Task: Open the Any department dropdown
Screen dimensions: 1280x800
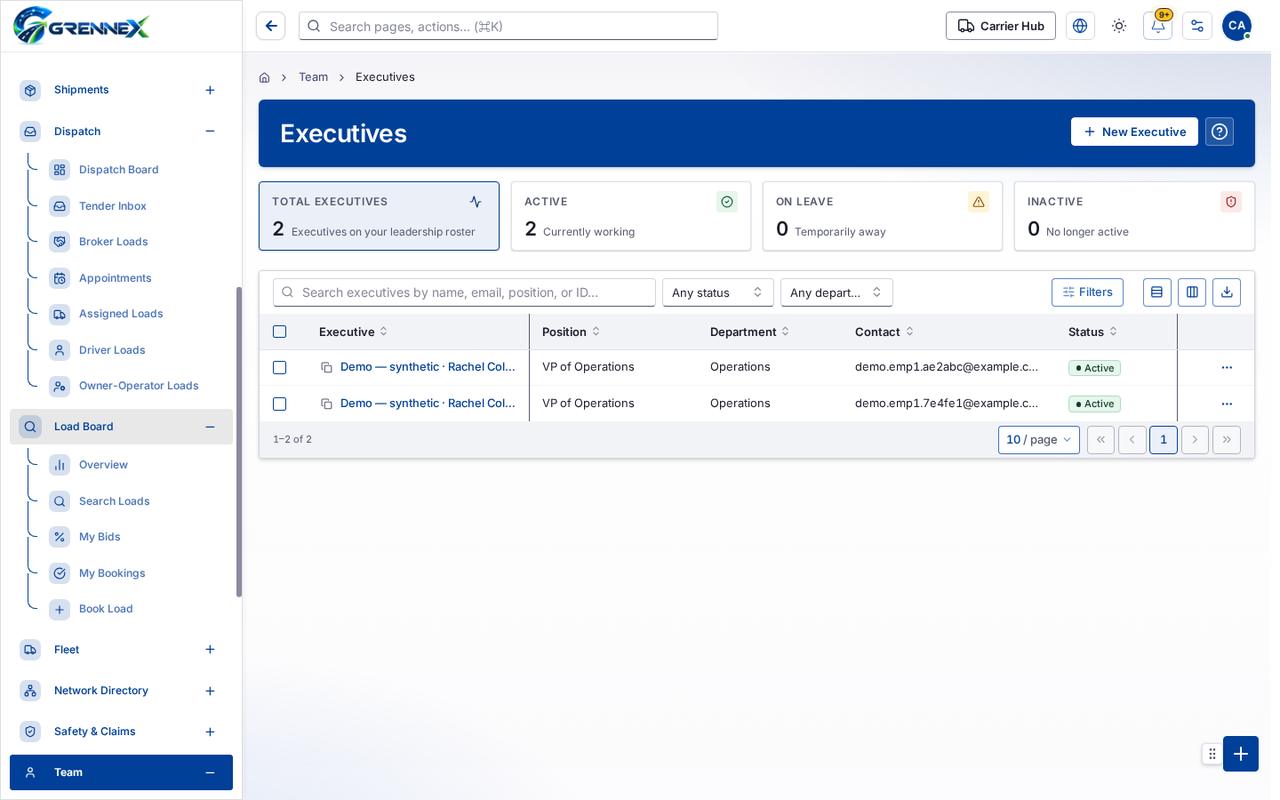Action: [x=837, y=292]
